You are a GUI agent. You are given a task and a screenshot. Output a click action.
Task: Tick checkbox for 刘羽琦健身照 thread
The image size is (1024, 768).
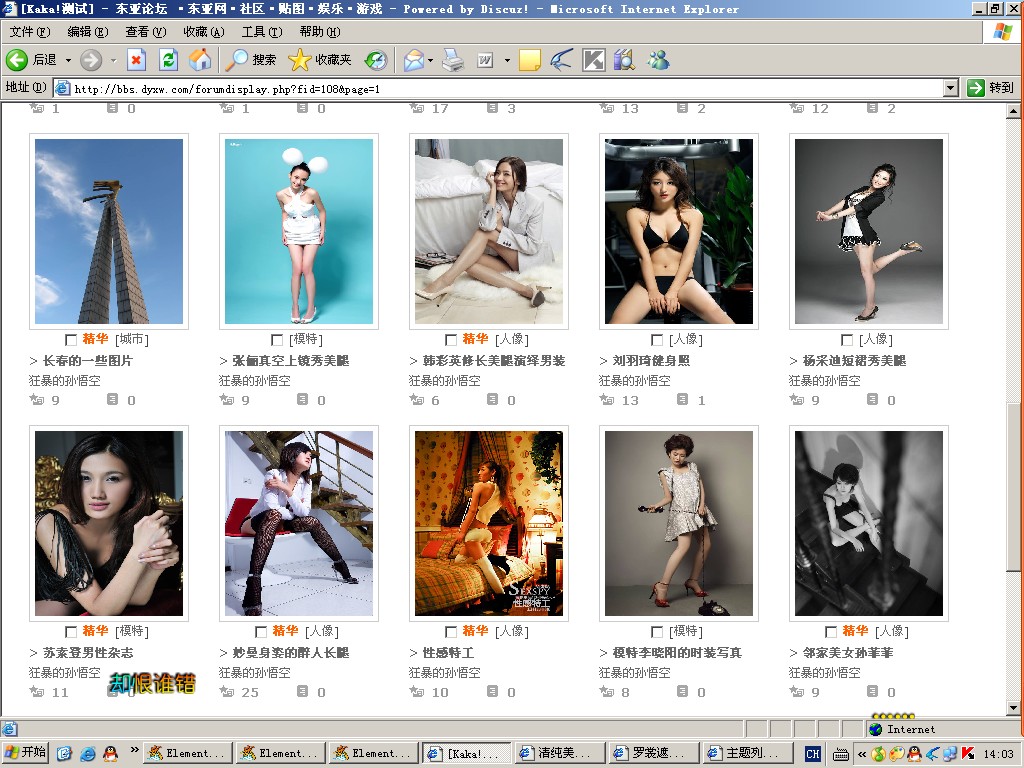tap(657, 340)
